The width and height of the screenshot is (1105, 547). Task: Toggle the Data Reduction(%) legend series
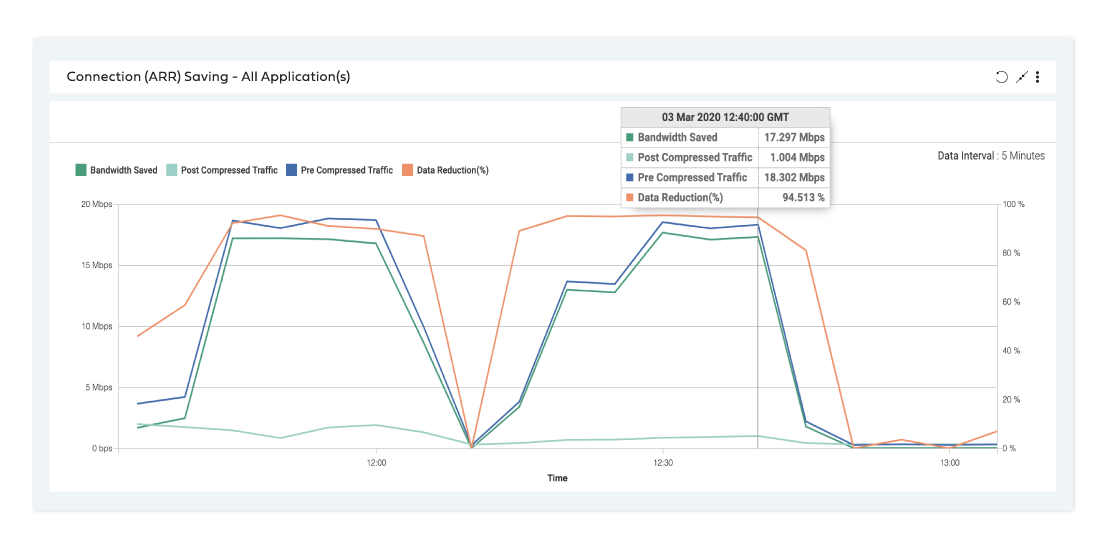[x=445, y=170]
